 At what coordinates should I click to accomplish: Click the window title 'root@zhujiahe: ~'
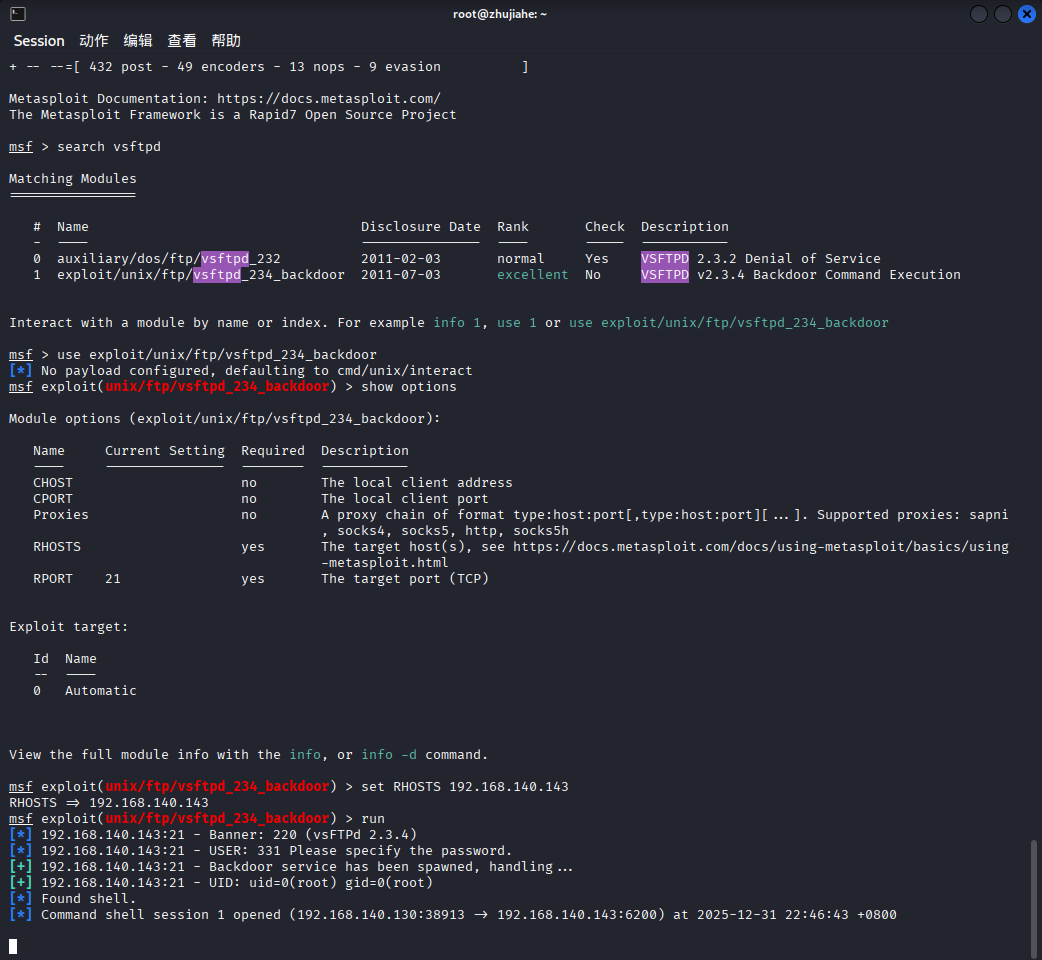click(500, 14)
